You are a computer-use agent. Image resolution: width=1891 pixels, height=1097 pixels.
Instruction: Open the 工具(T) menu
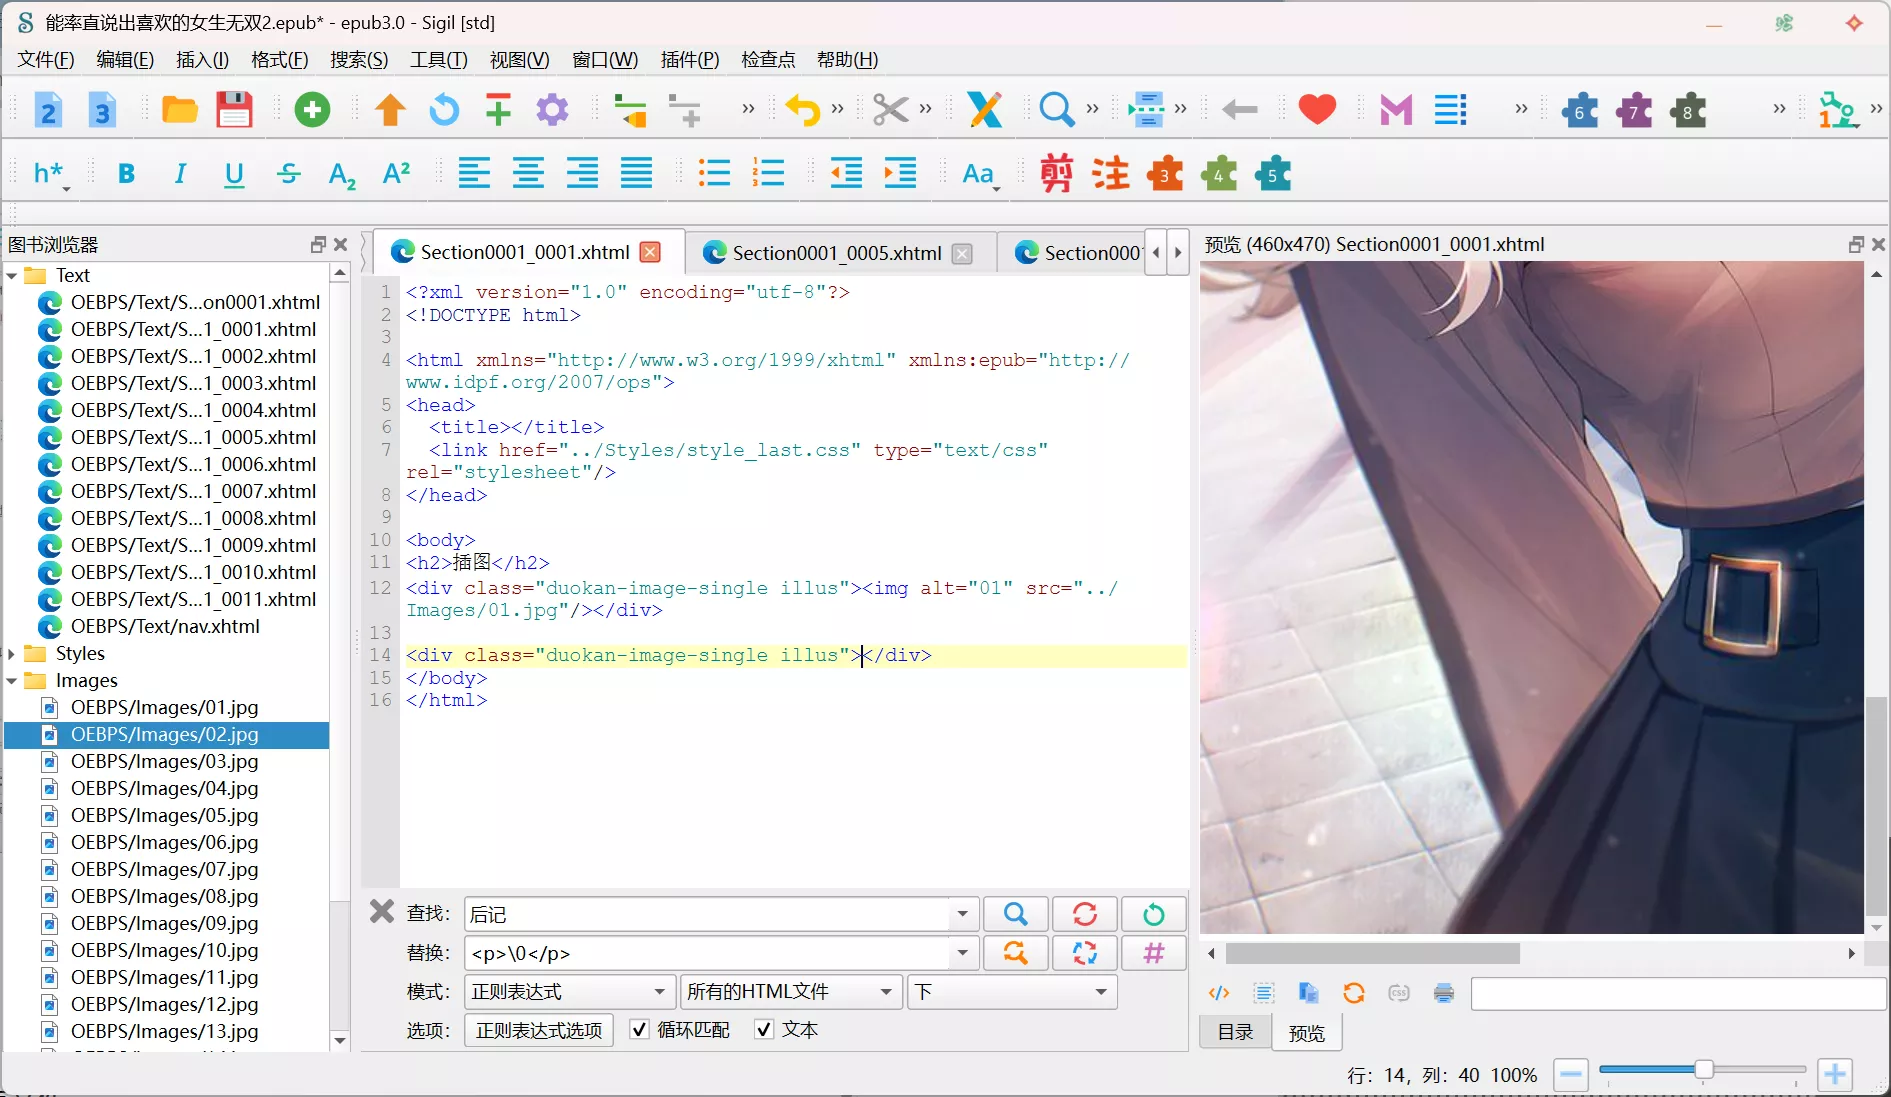tap(438, 60)
